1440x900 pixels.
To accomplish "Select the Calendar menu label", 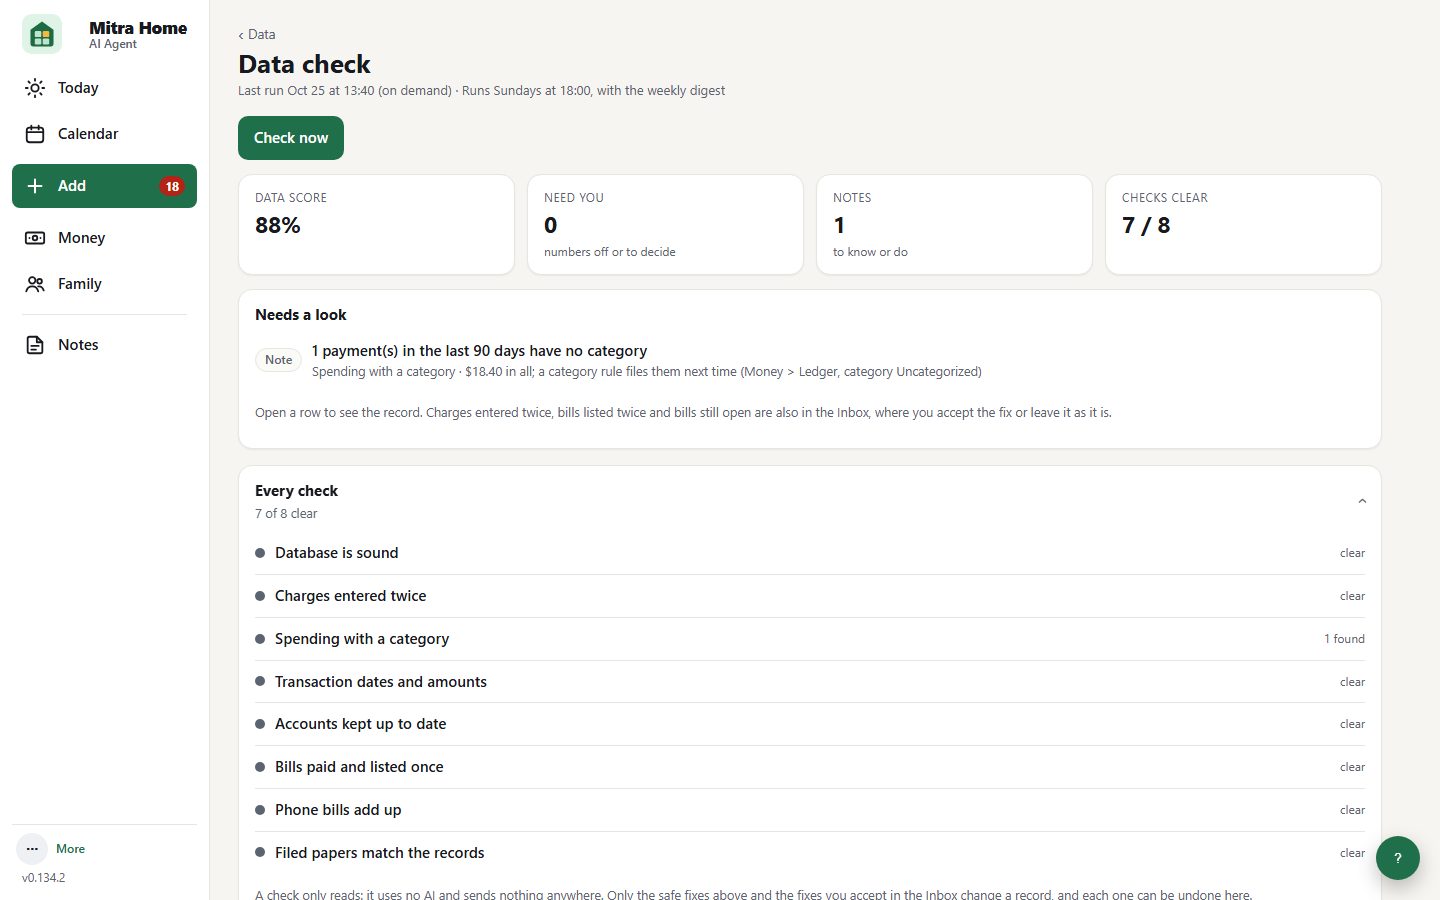I will pos(88,134).
